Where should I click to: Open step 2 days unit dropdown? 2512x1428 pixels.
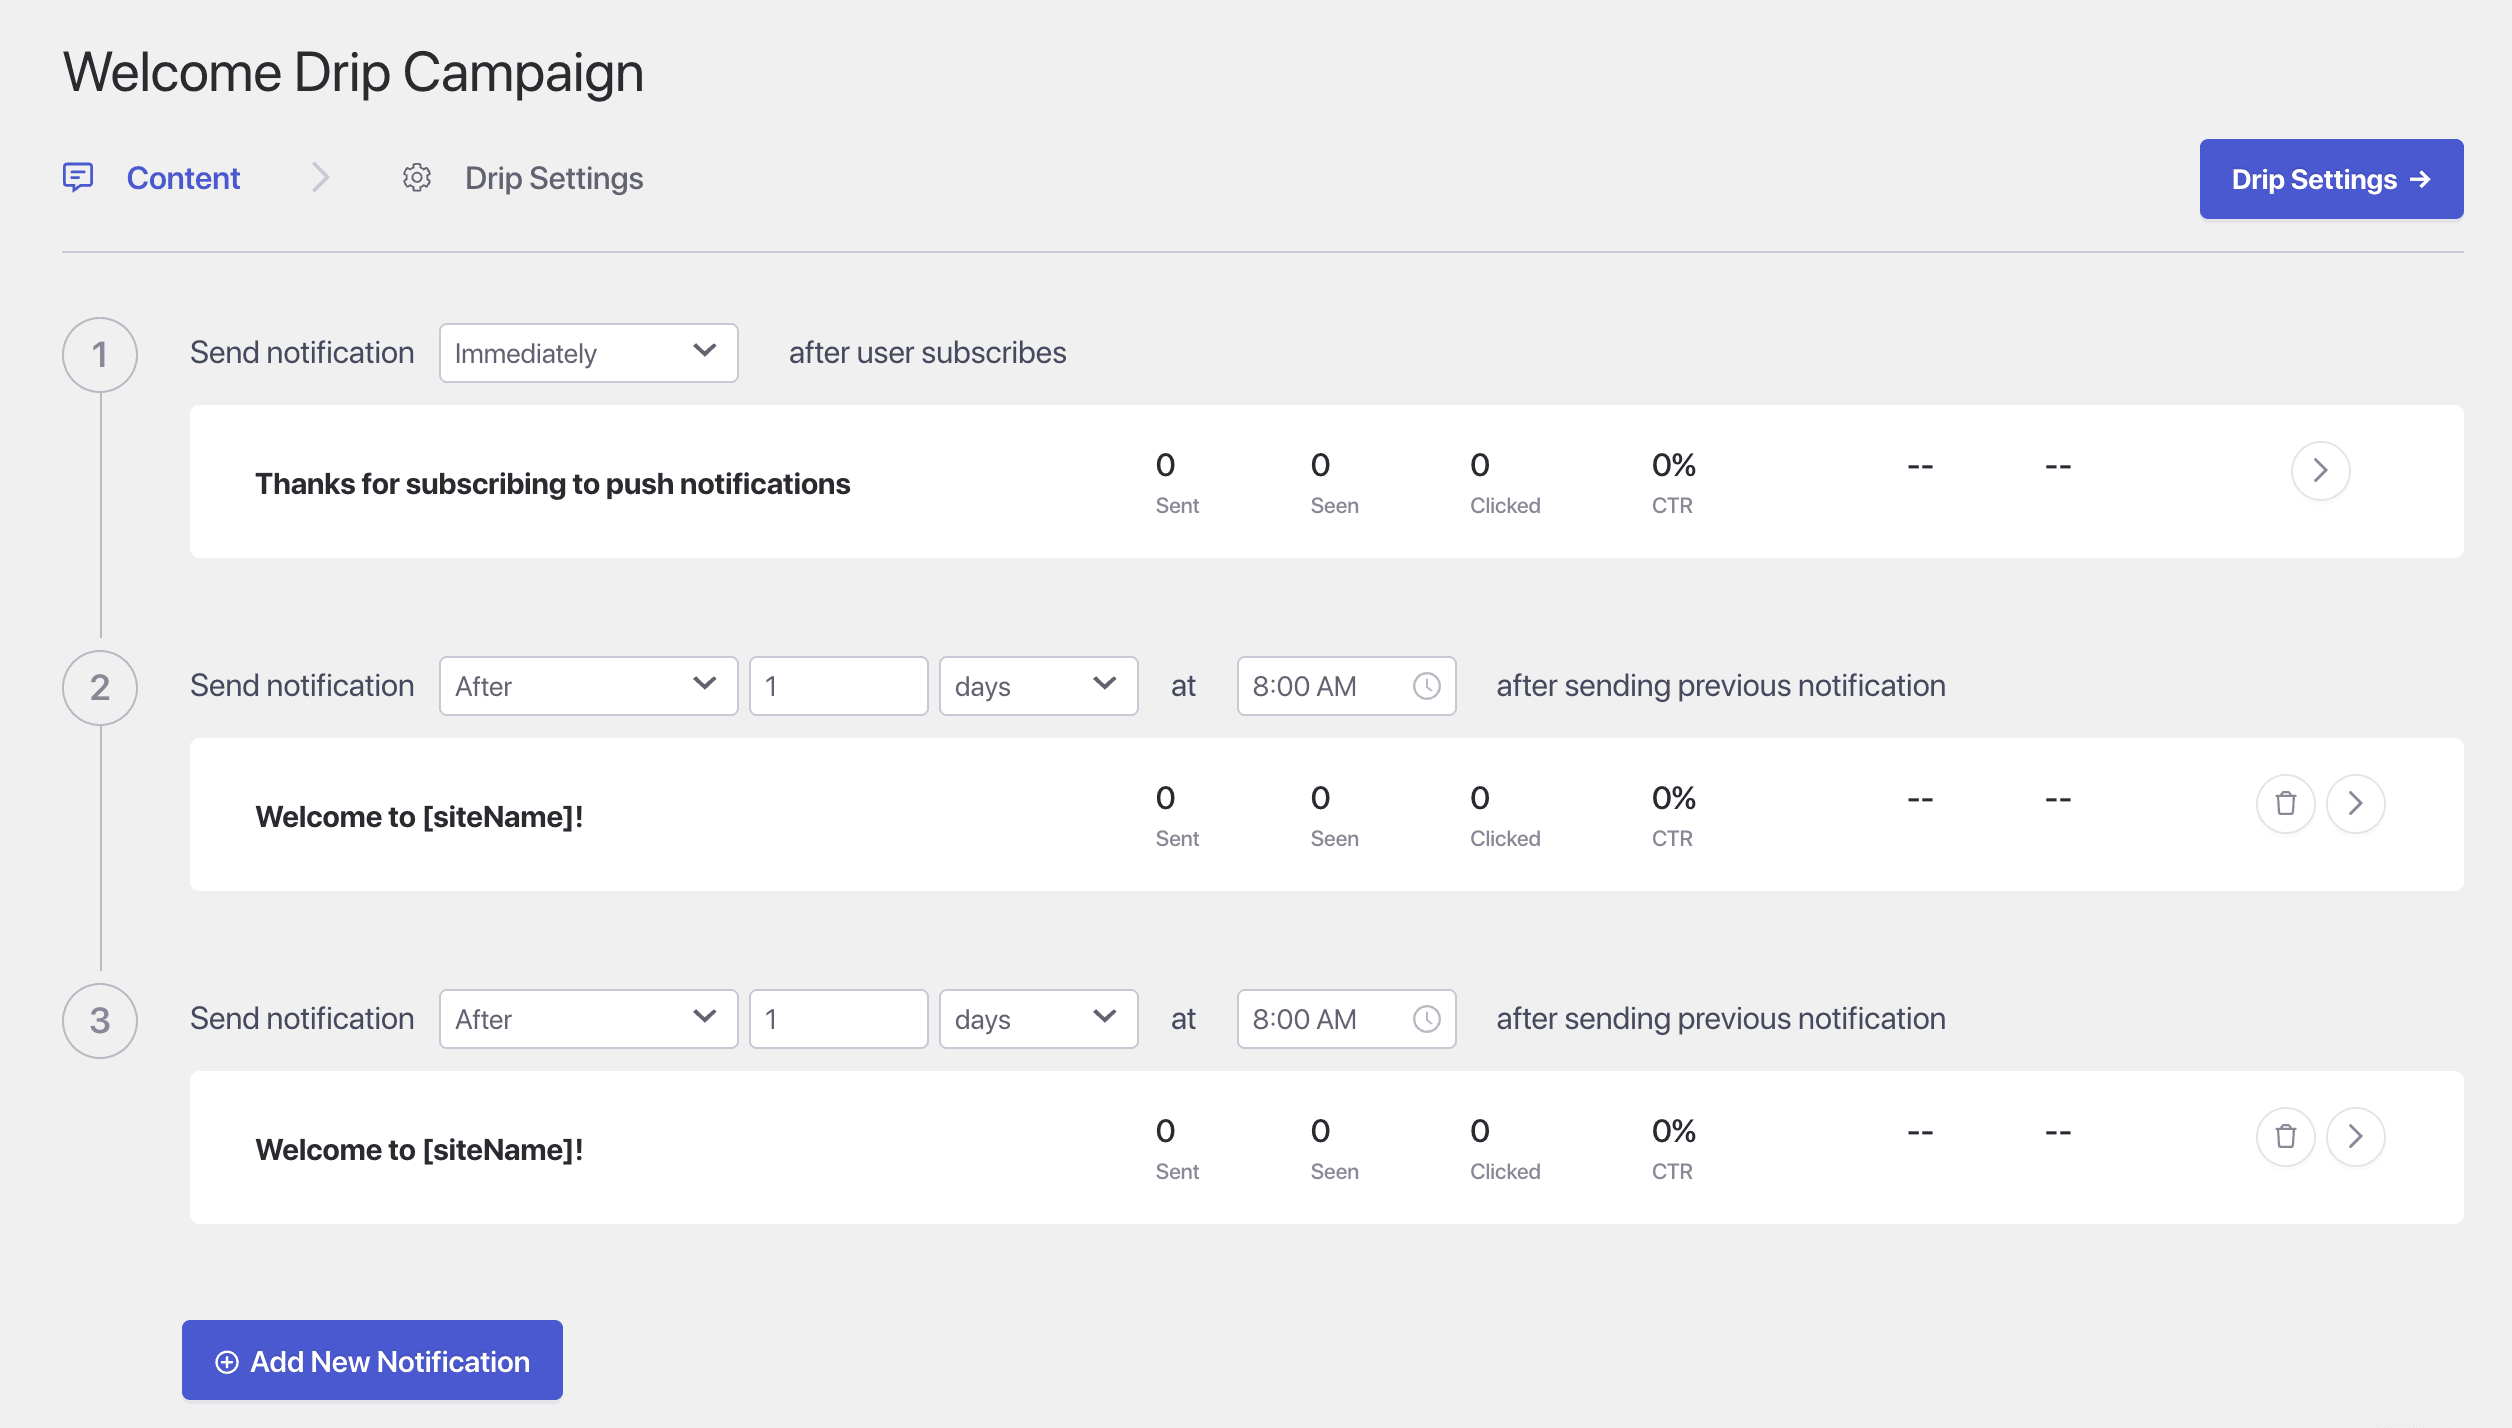(x=1037, y=686)
